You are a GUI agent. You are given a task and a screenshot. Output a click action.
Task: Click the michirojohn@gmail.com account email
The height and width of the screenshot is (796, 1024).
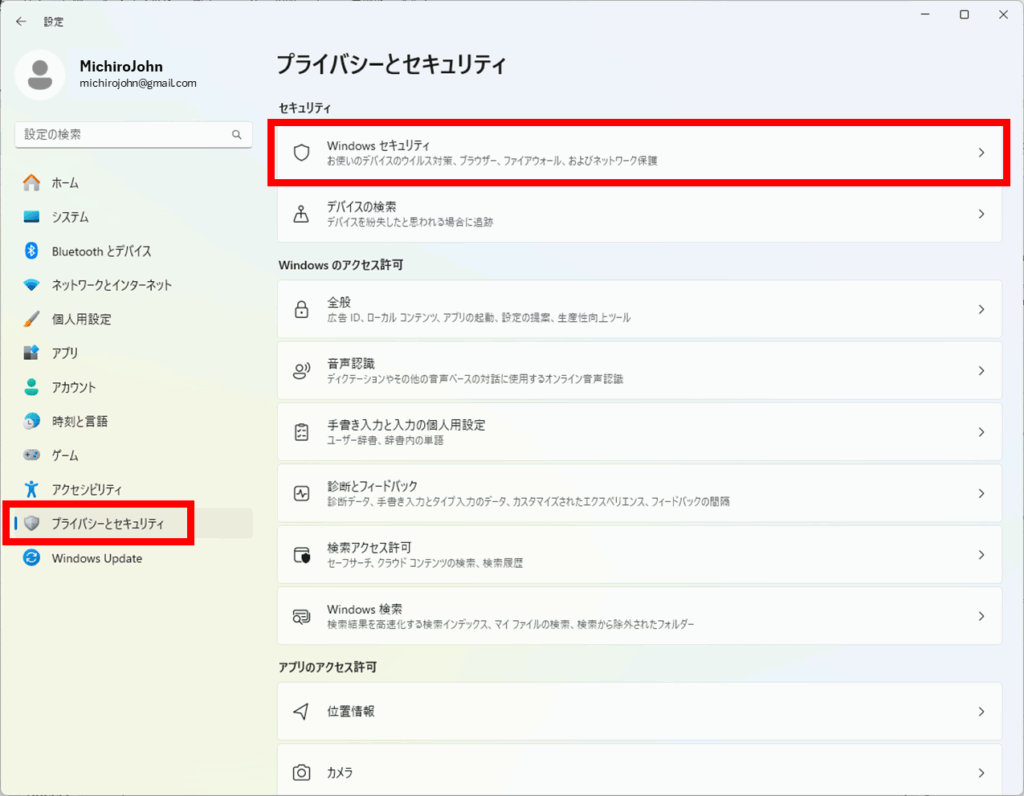138,84
